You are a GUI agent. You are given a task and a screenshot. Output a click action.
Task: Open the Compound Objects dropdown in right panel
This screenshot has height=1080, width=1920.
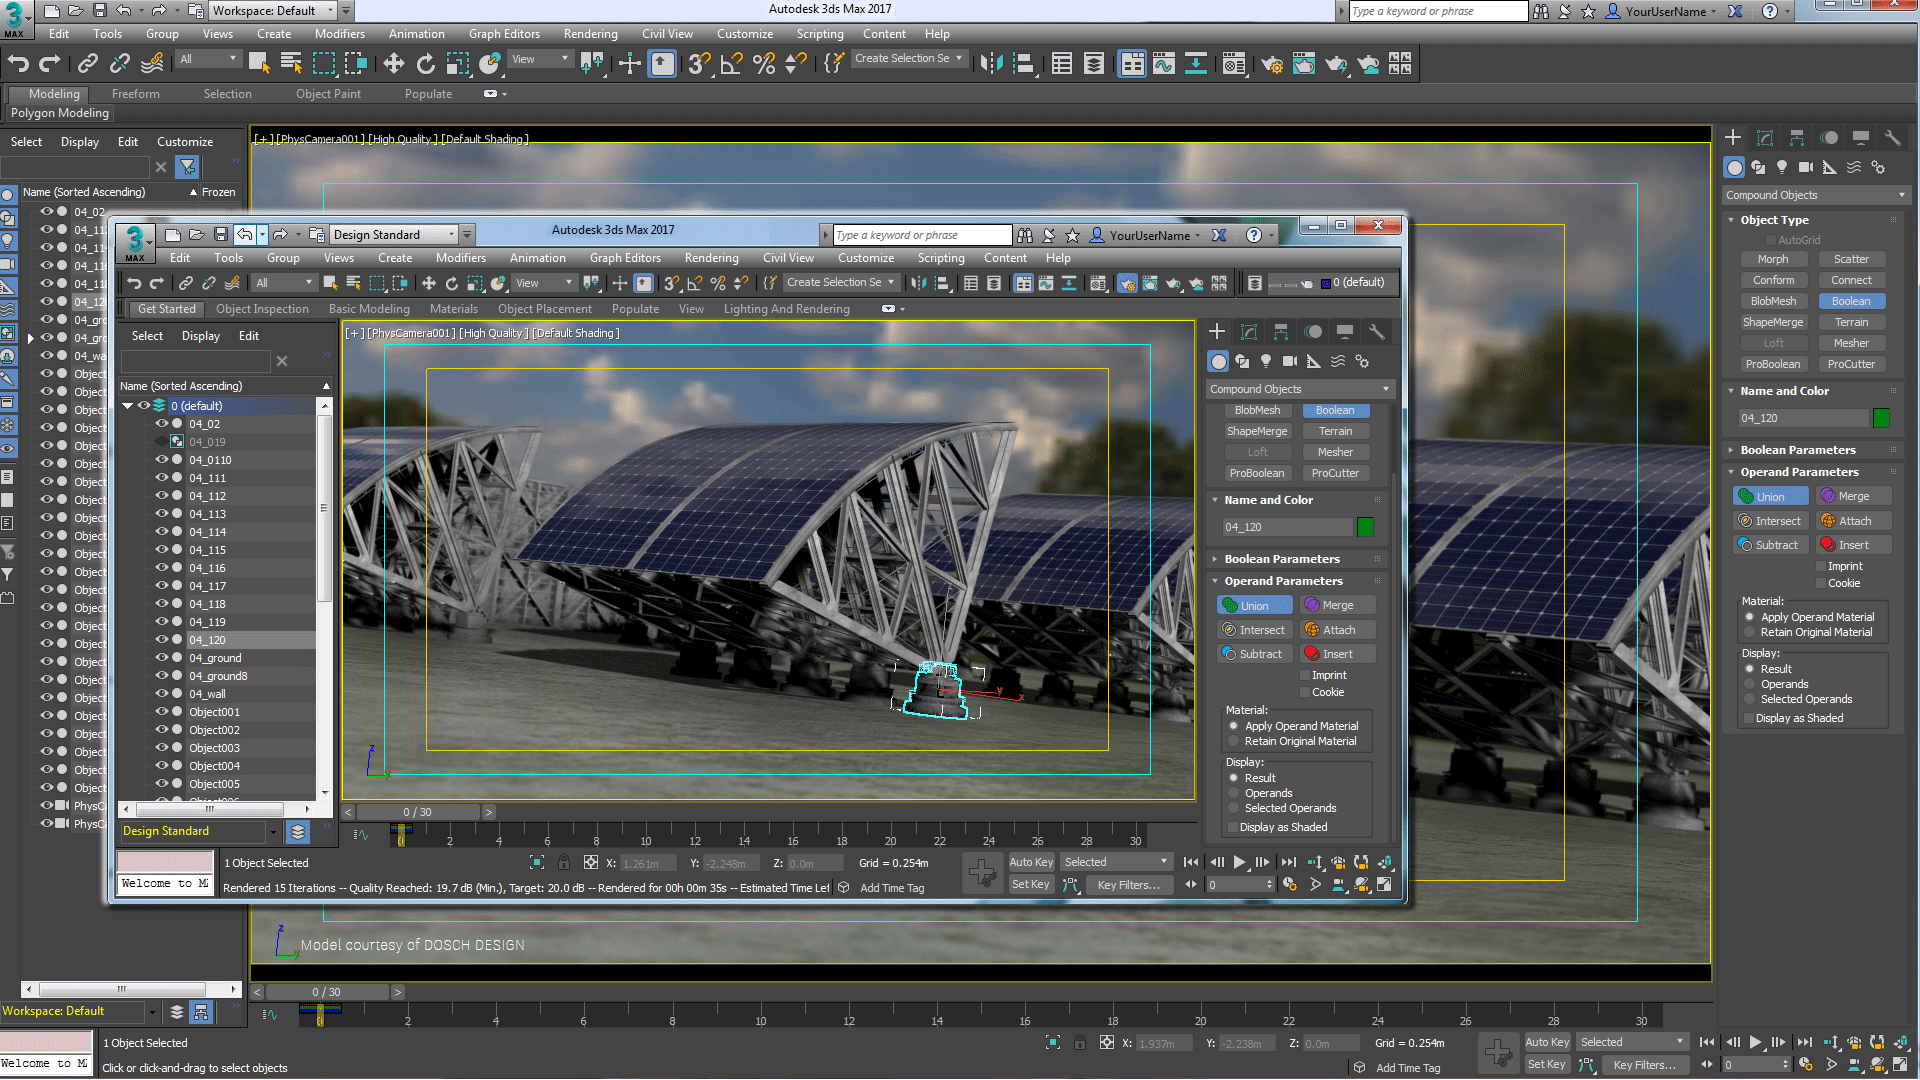tap(1814, 195)
